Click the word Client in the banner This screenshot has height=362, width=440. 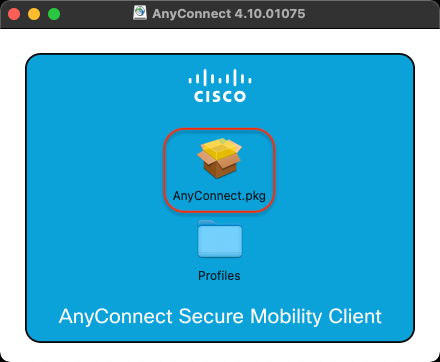click(355, 316)
